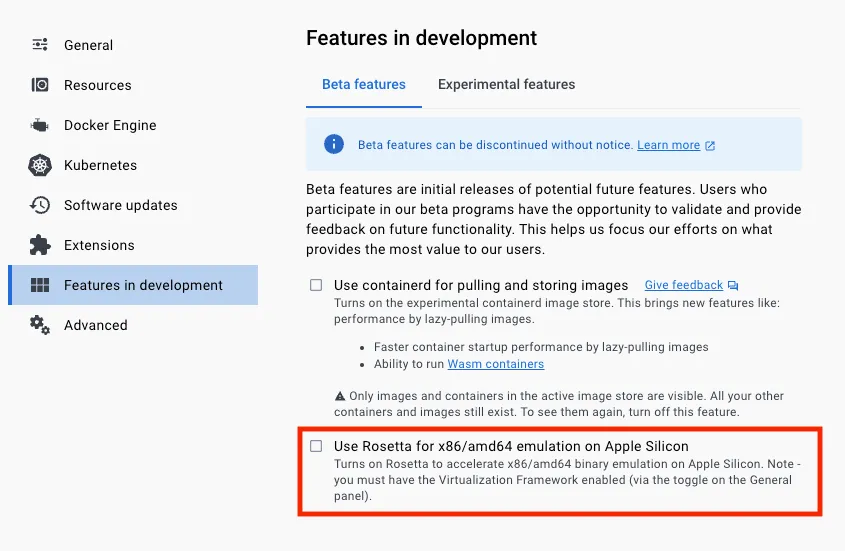Click the blue info circle icon
Screen dimensions: 845x551
pos(334,144)
